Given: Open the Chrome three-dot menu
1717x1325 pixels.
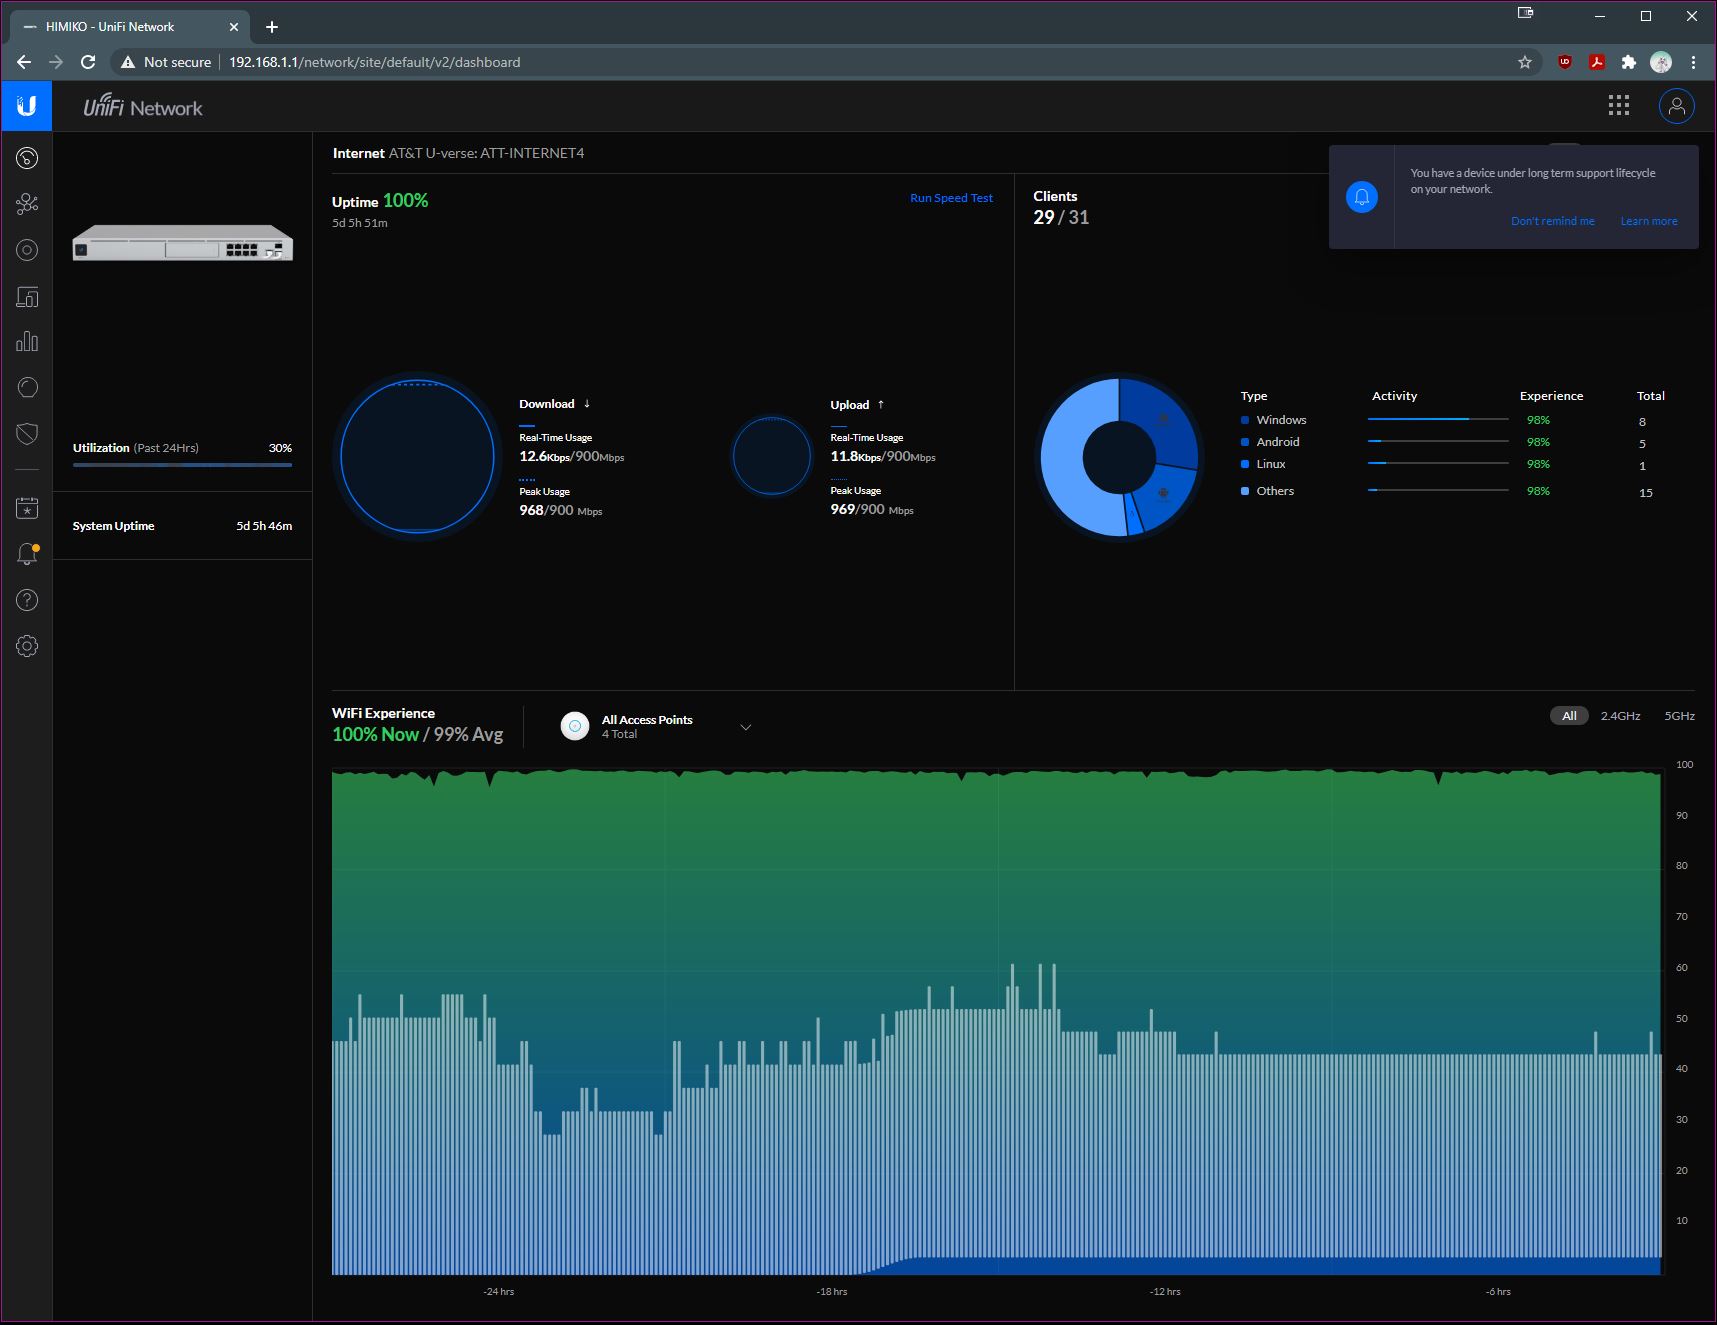Looking at the screenshot, I should tap(1693, 62).
